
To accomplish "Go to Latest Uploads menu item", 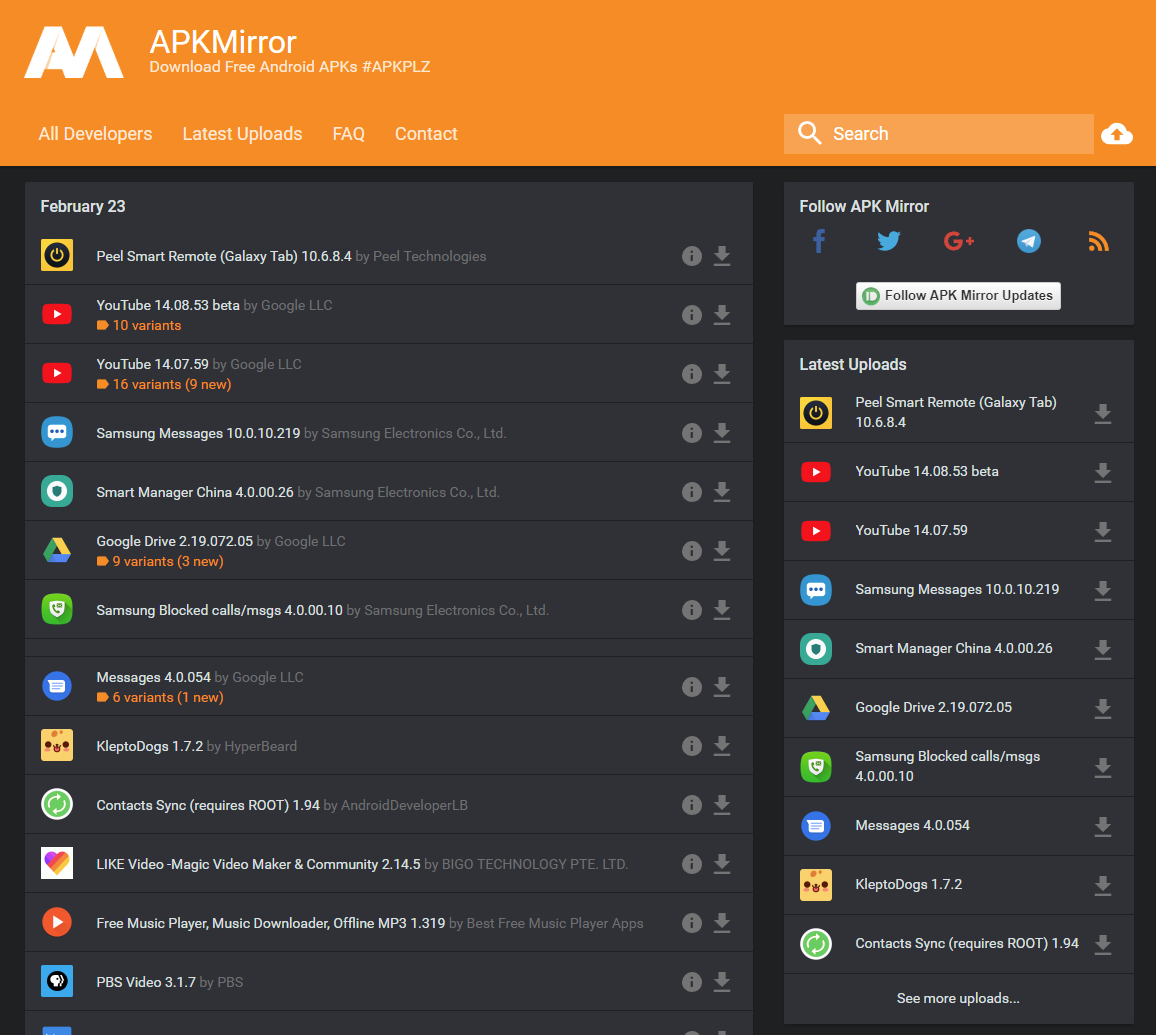I will point(242,134).
